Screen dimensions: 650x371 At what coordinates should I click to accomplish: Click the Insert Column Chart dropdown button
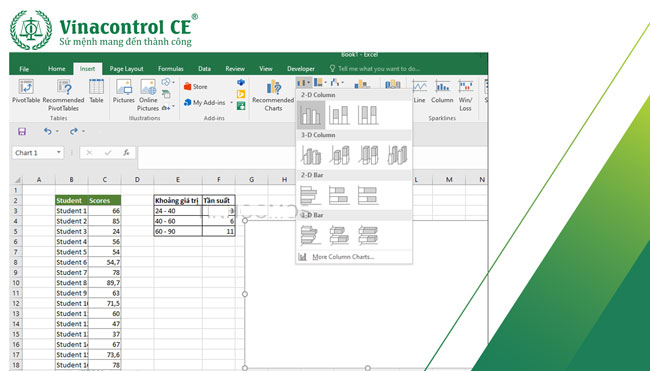(x=303, y=82)
